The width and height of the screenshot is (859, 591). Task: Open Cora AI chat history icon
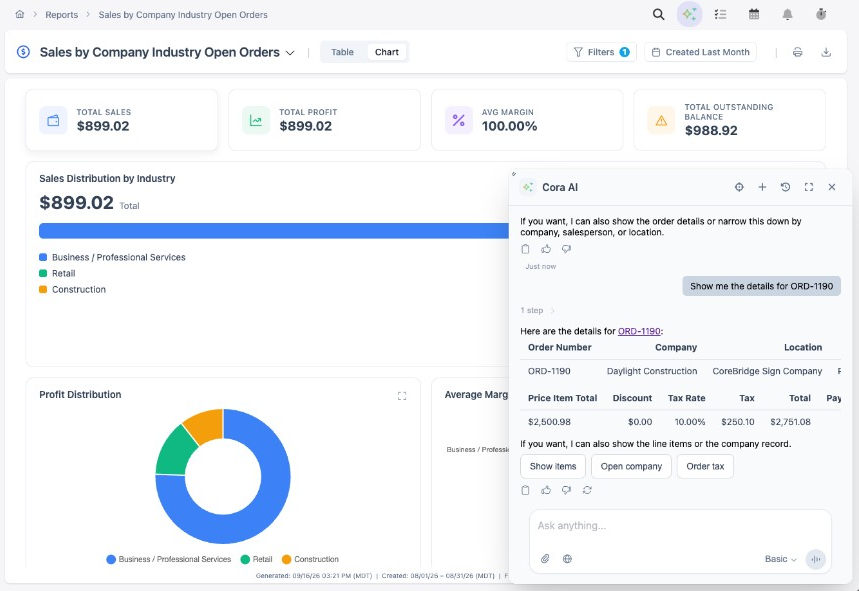click(785, 187)
